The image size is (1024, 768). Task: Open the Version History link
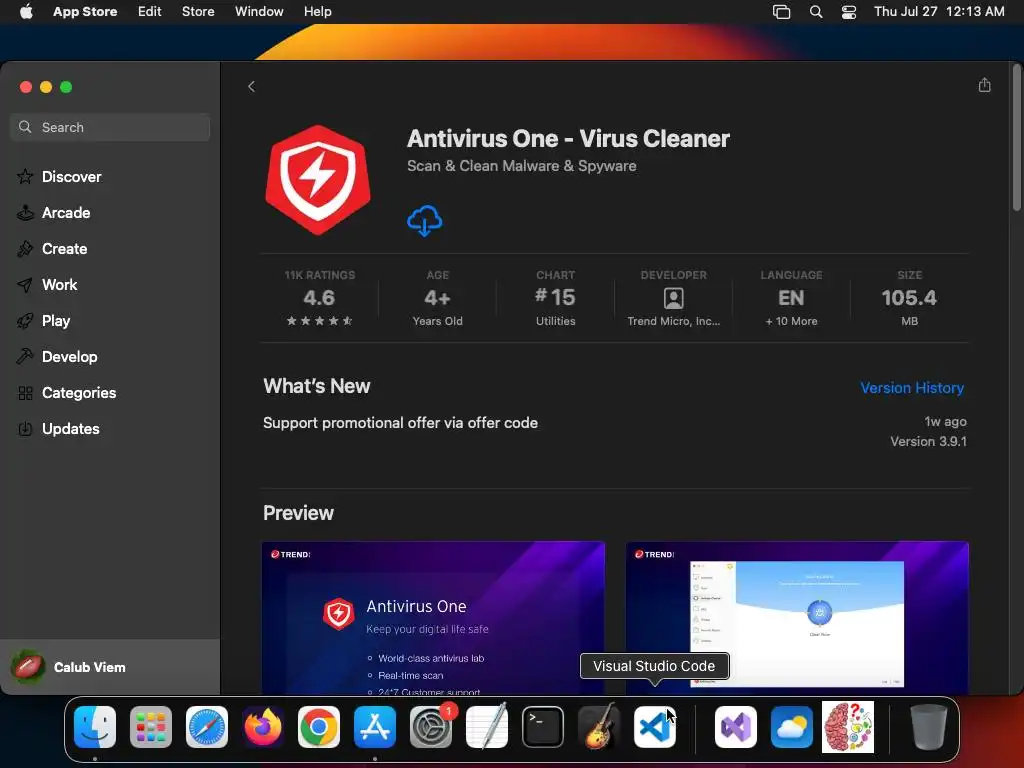pyautogui.click(x=912, y=388)
